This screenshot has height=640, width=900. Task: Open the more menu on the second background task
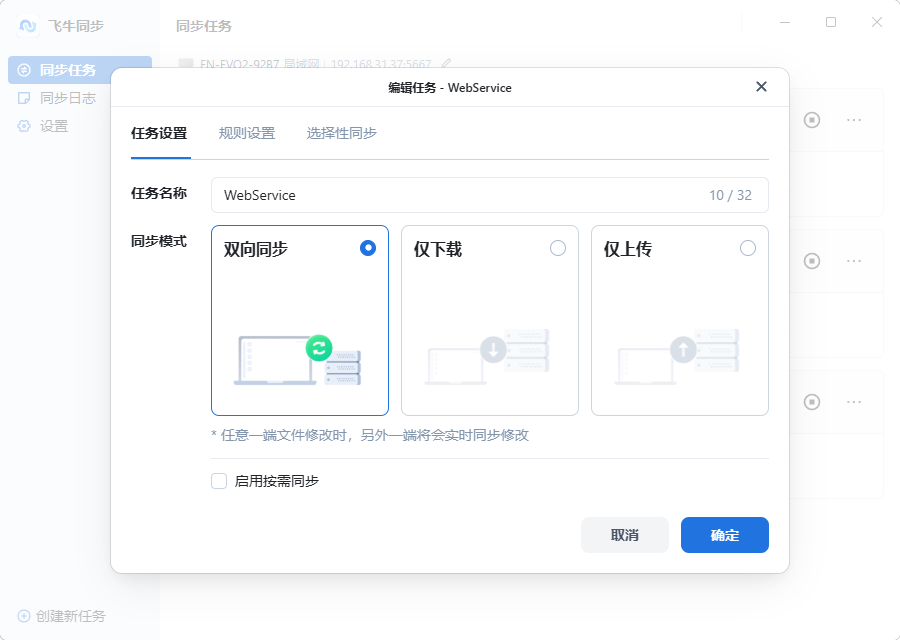tap(854, 261)
